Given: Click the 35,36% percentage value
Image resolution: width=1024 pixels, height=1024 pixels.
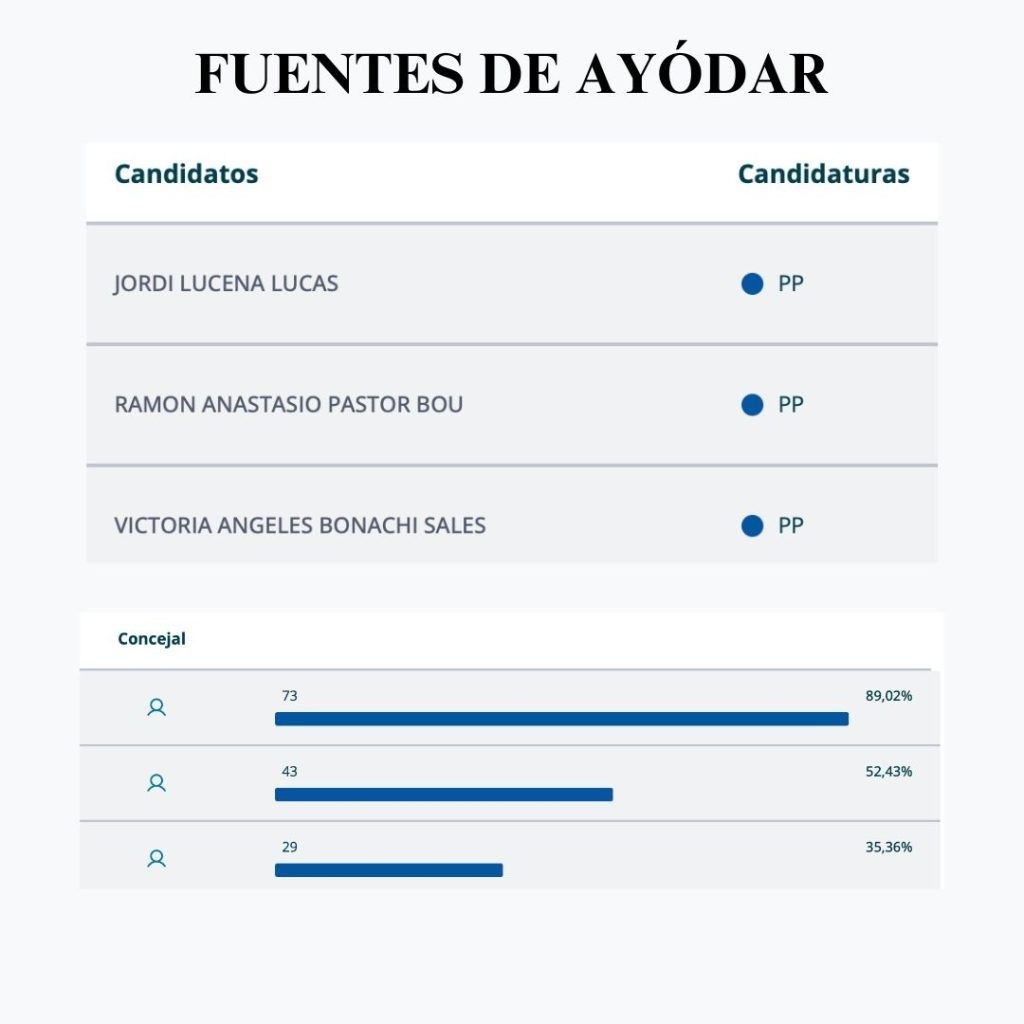Looking at the screenshot, I should pos(888,847).
